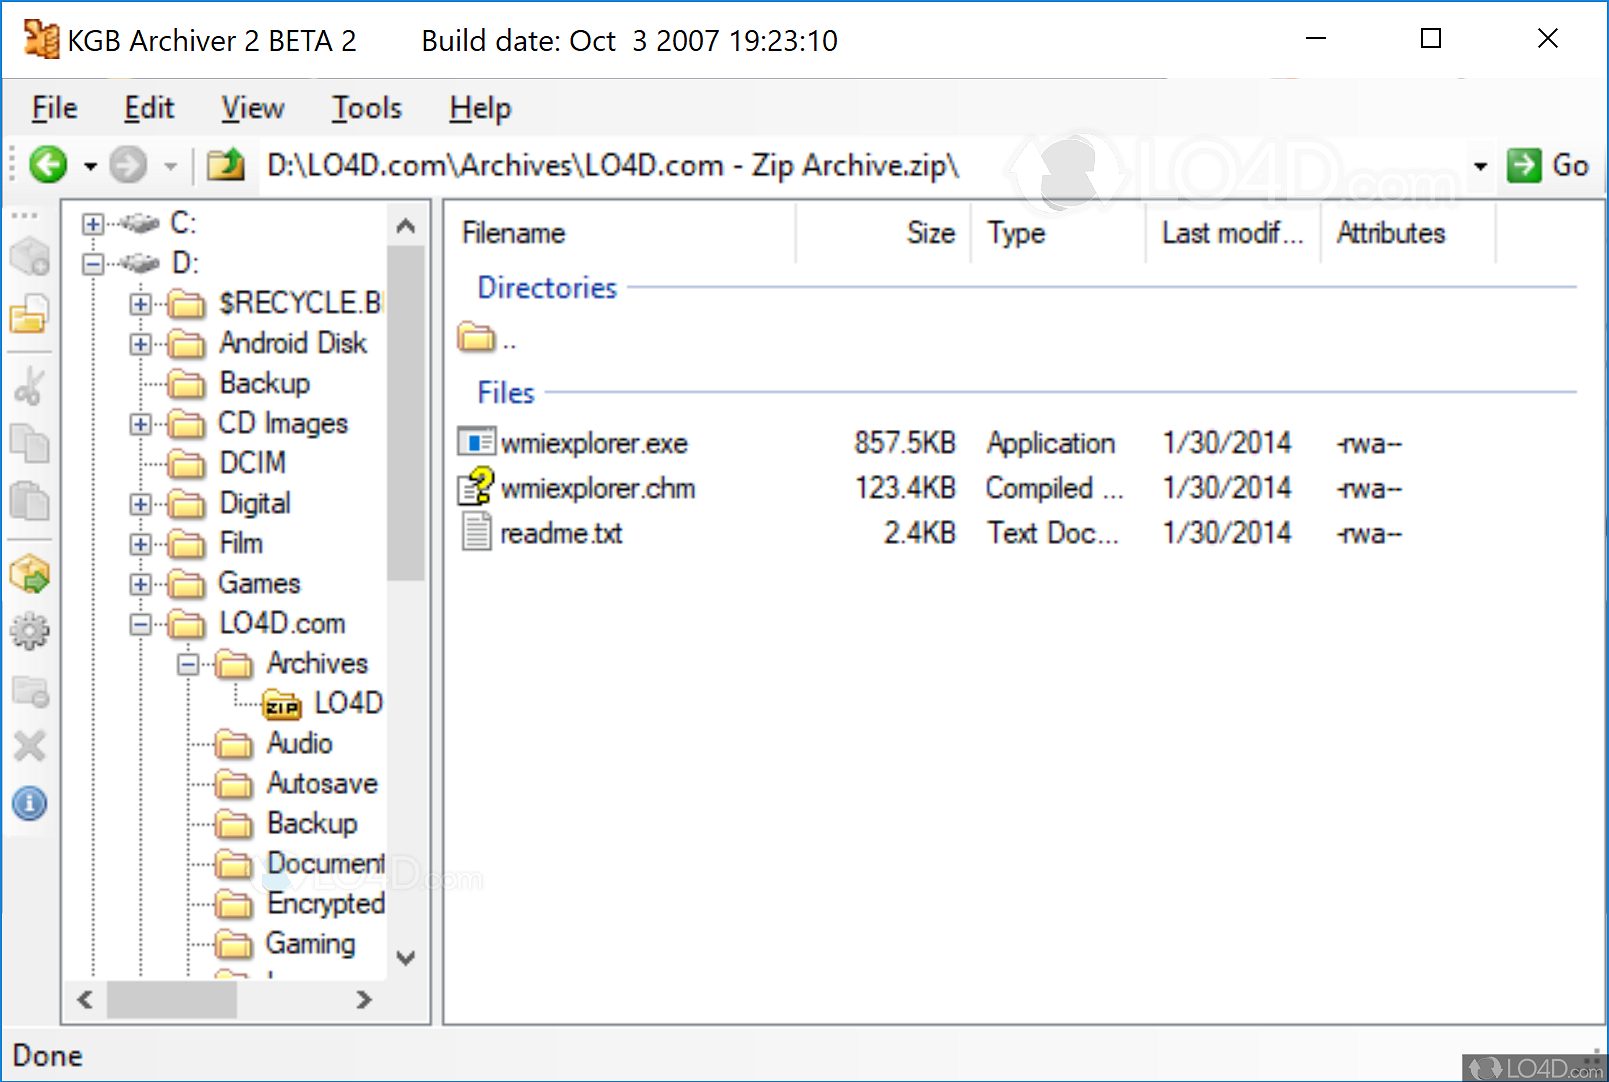Select the C: drive in tree

[183, 223]
